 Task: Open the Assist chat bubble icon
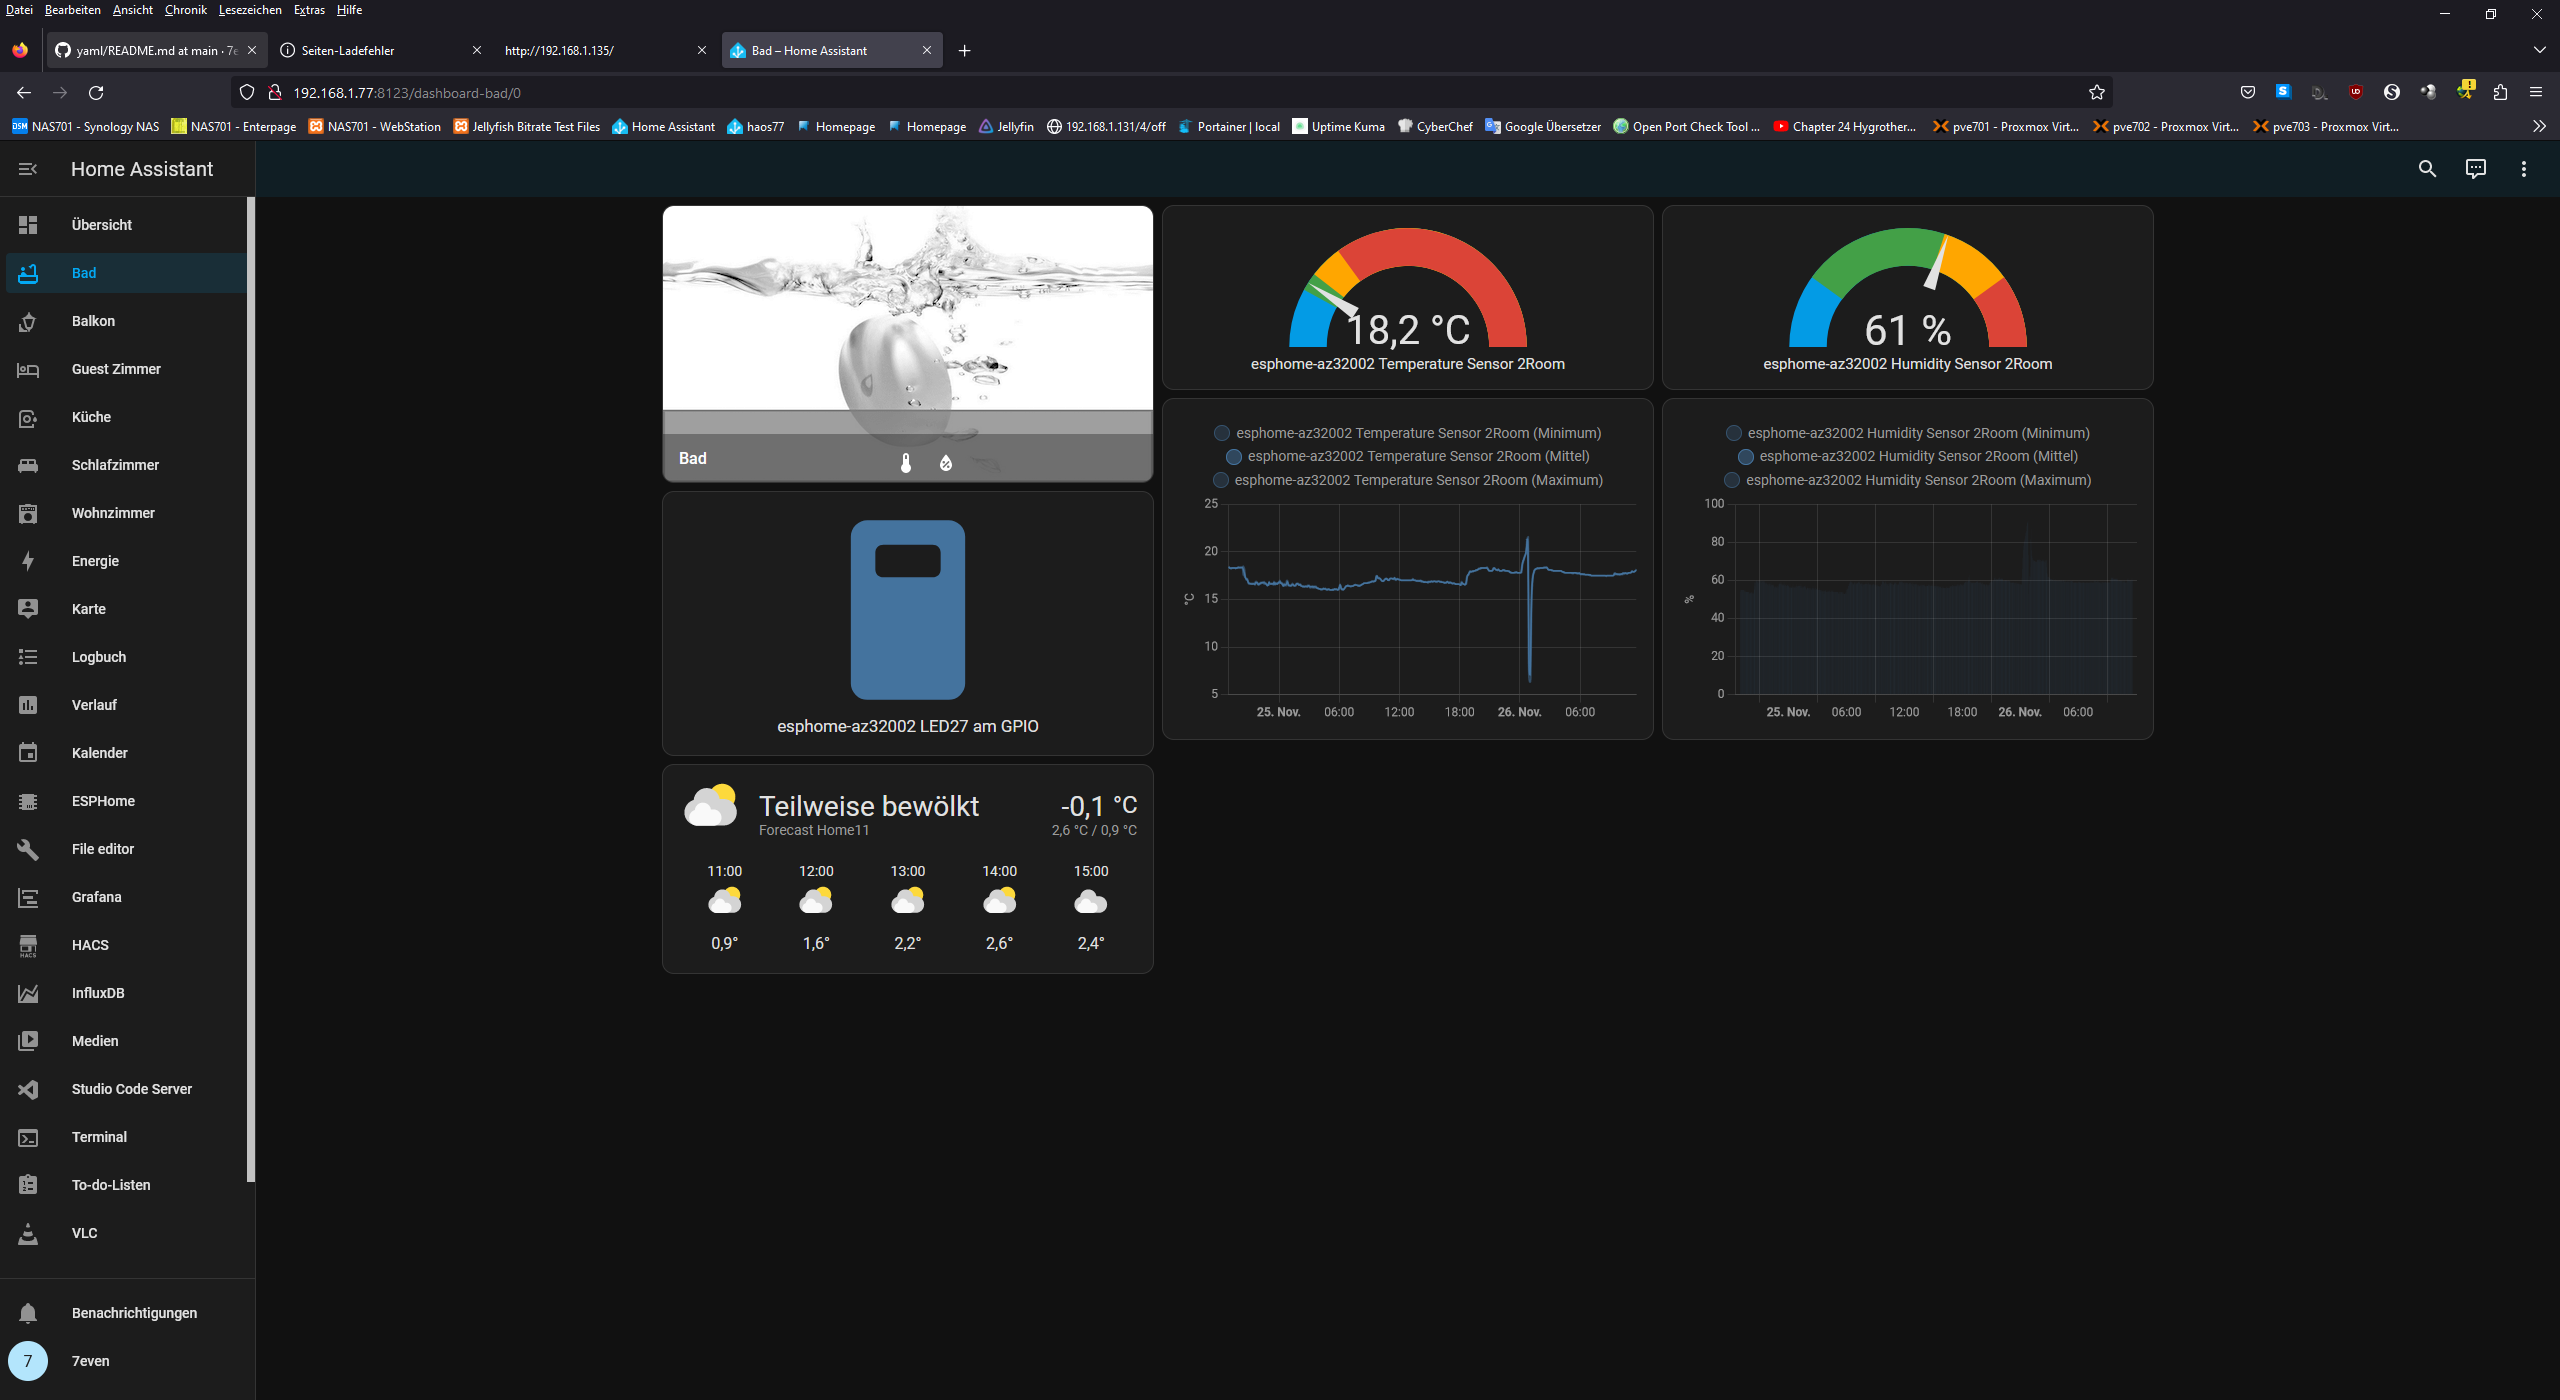(x=2475, y=169)
